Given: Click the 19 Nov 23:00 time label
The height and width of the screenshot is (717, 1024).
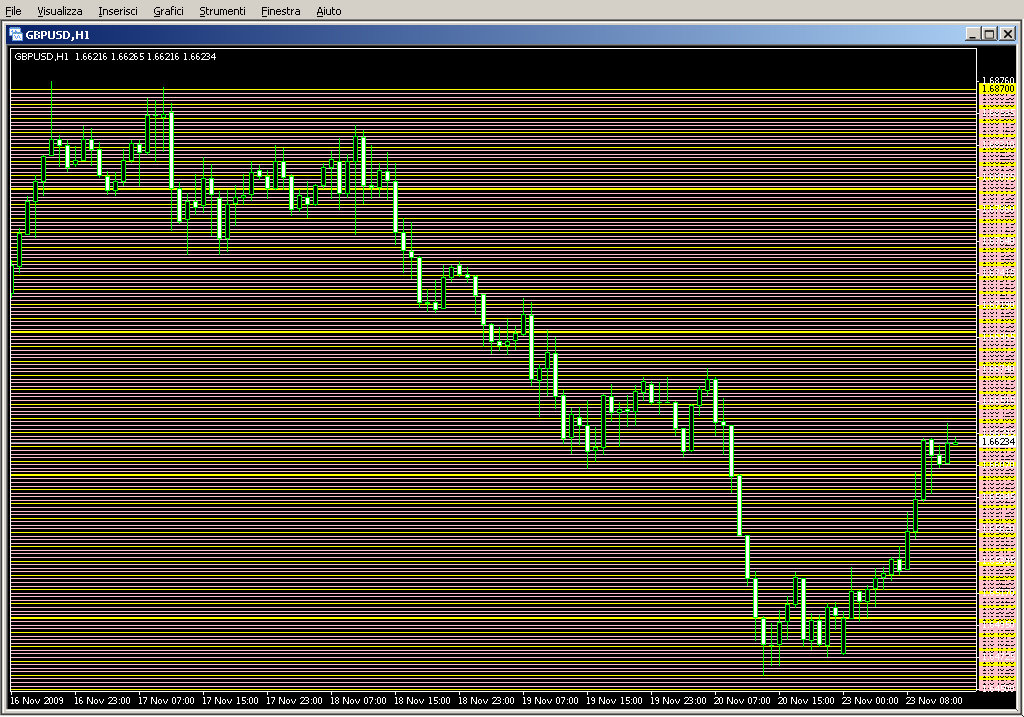Looking at the screenshot, I should [x=678, y=701].
